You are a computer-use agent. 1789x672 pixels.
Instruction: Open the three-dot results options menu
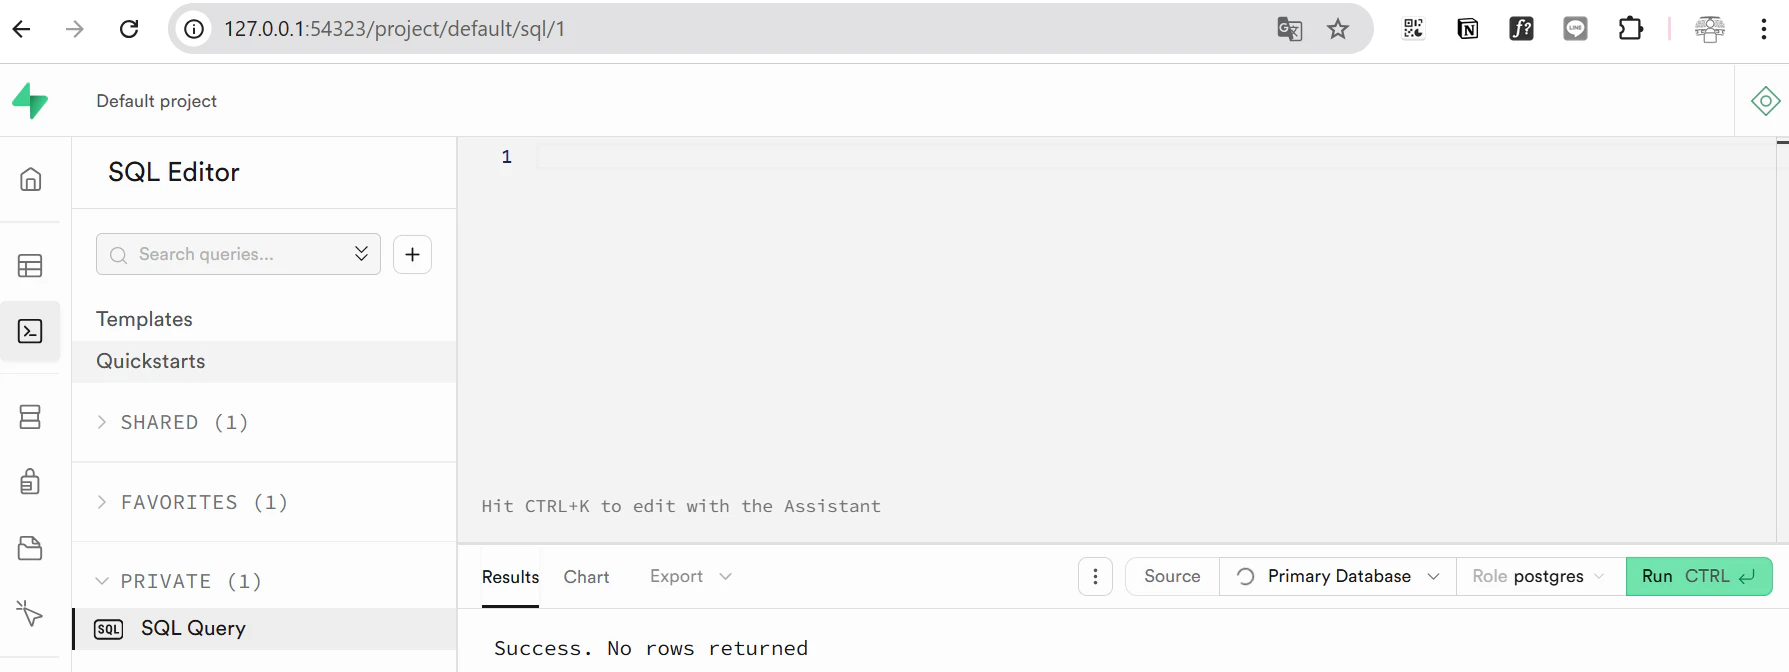[1095, 576]
